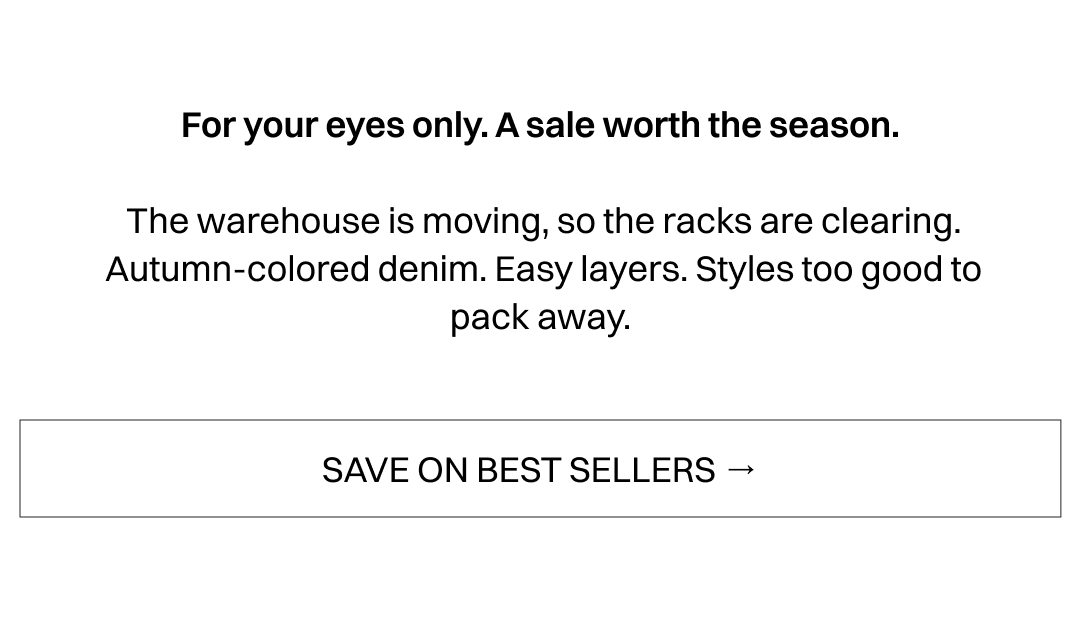The height and width of the screenshot is (617, 1080).
Task: Click the word 'warehouse' in the paragraph
Action: point(287,221)
